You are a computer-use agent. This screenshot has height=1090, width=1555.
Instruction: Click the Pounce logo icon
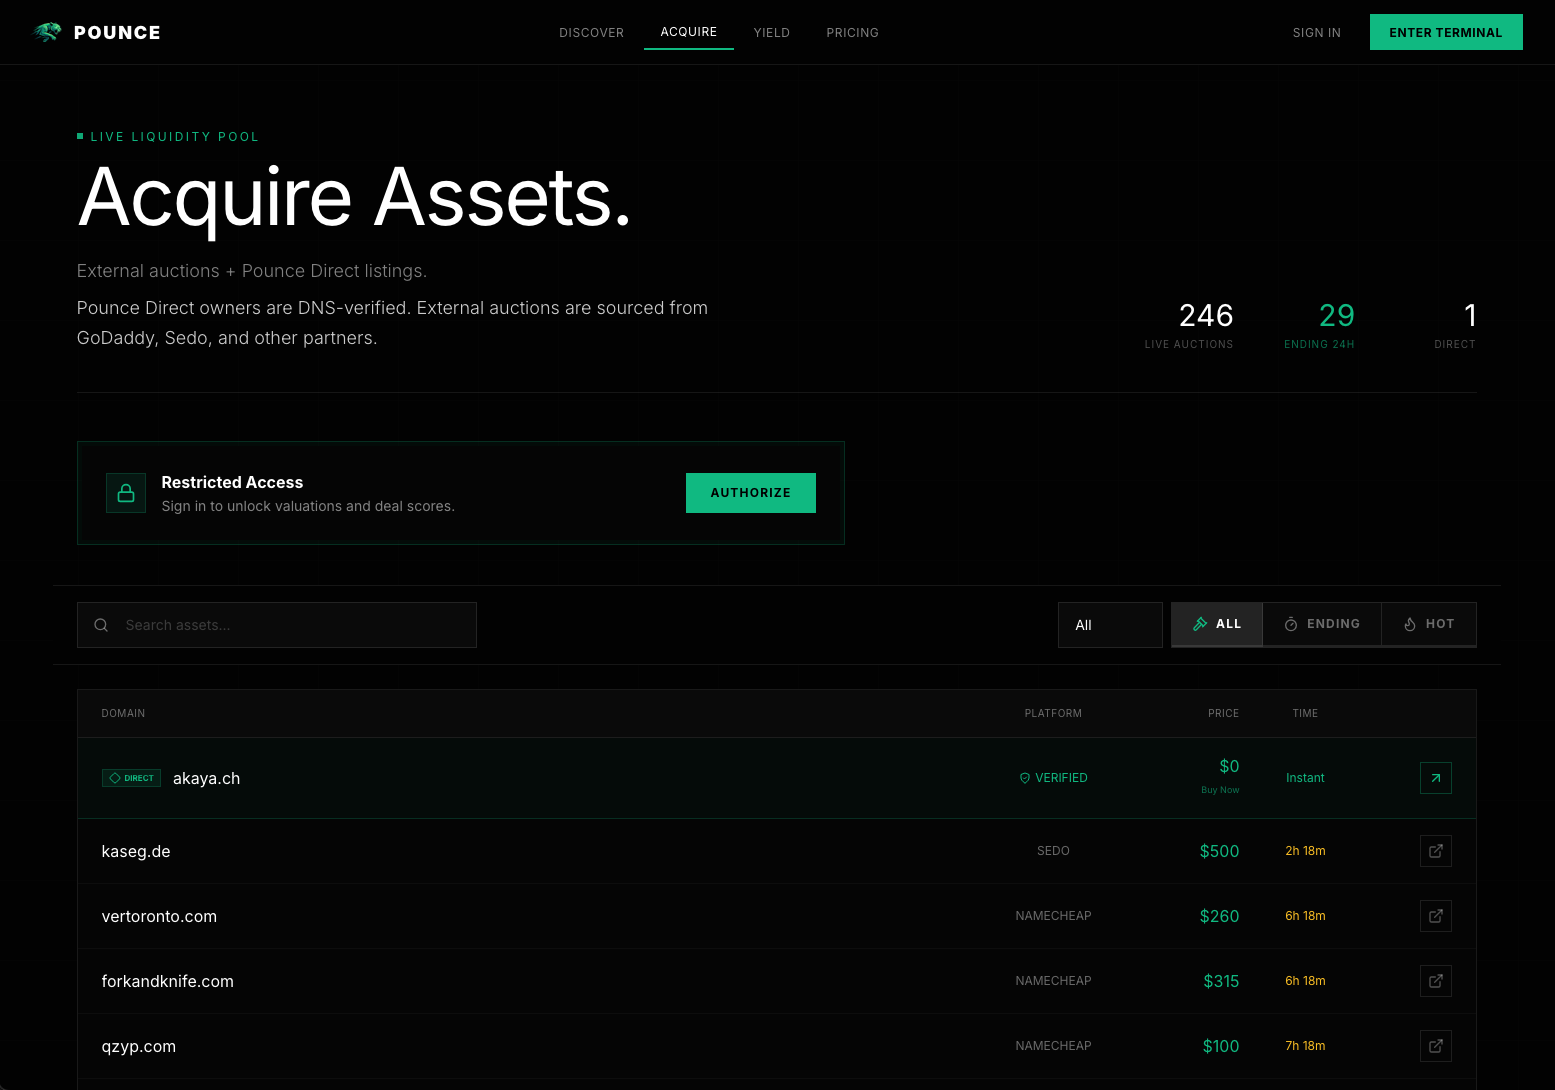pos(47,32)
